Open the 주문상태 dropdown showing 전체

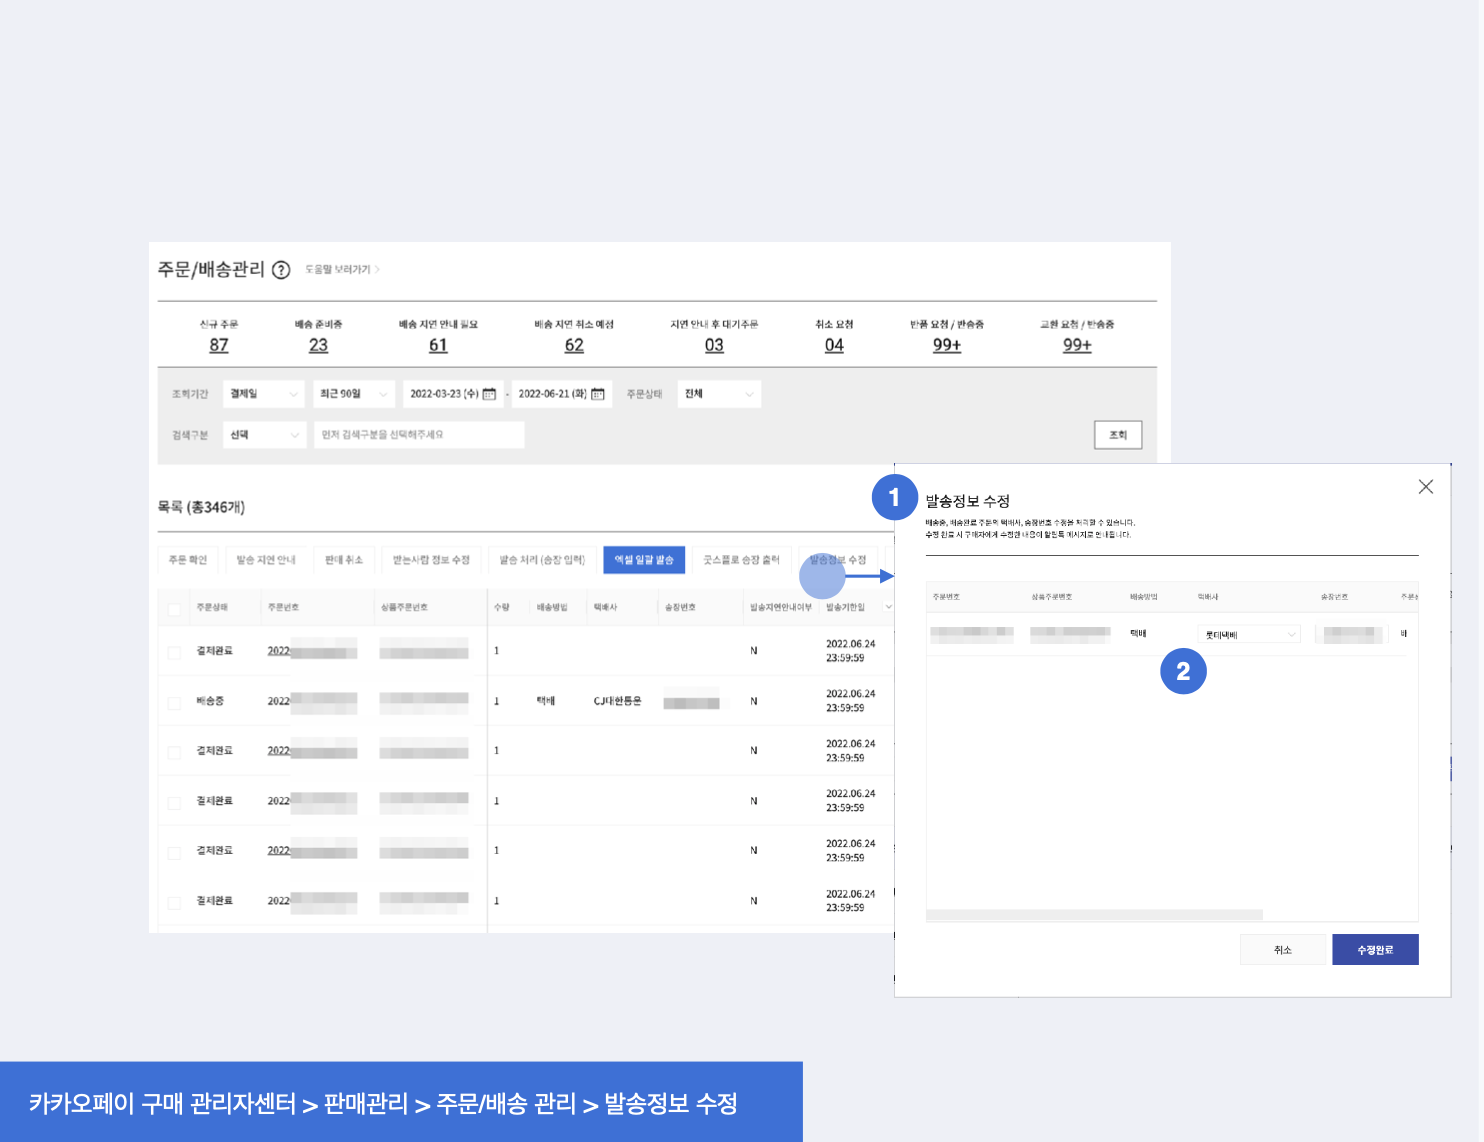719,394
